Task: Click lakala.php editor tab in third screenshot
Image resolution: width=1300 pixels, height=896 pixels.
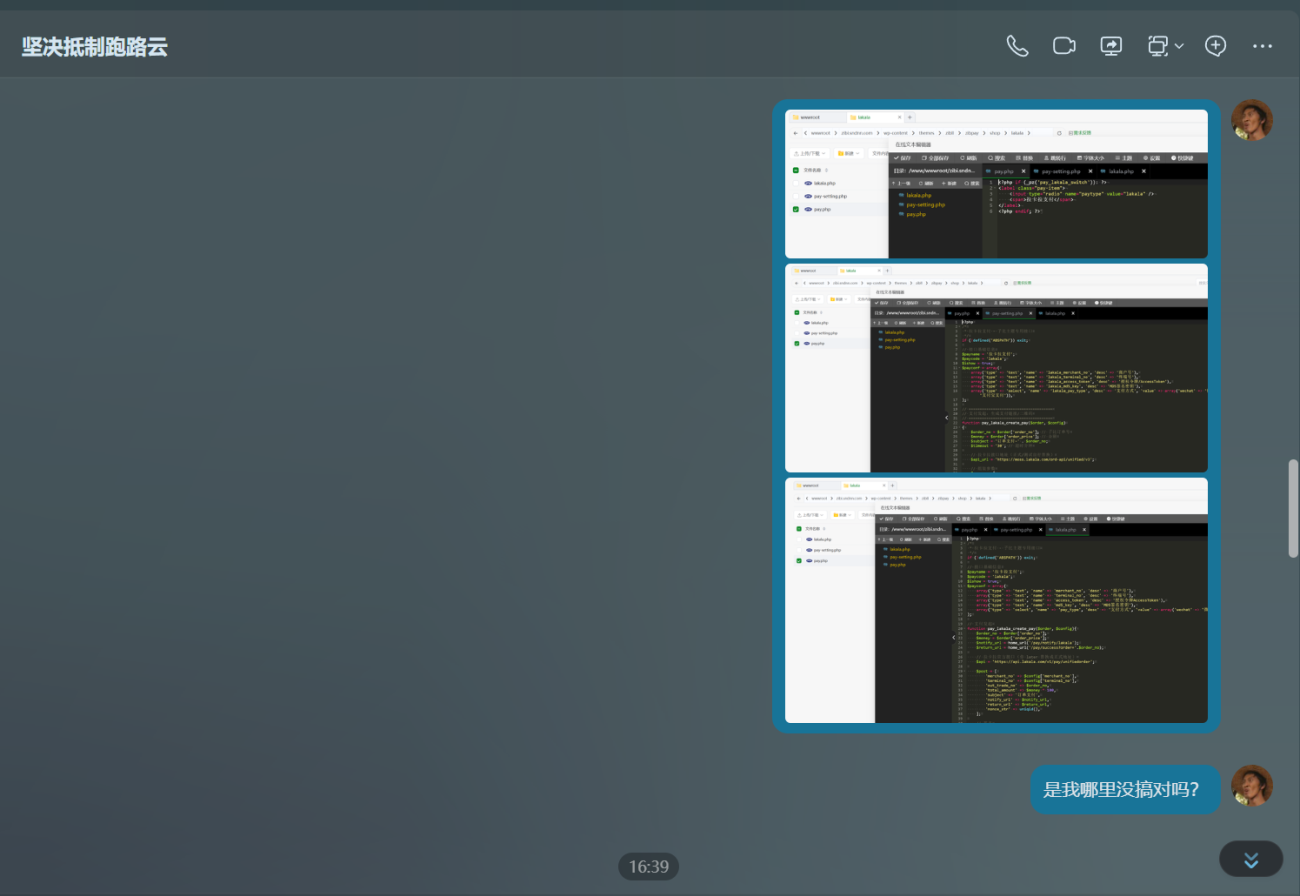Action: click(1063, 530)
